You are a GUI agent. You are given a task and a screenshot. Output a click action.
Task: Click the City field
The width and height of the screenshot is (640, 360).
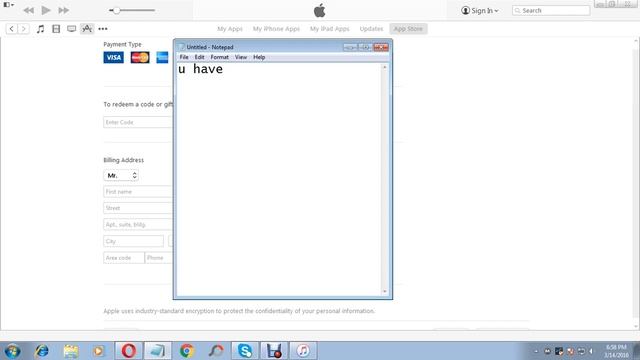point(133,241)
